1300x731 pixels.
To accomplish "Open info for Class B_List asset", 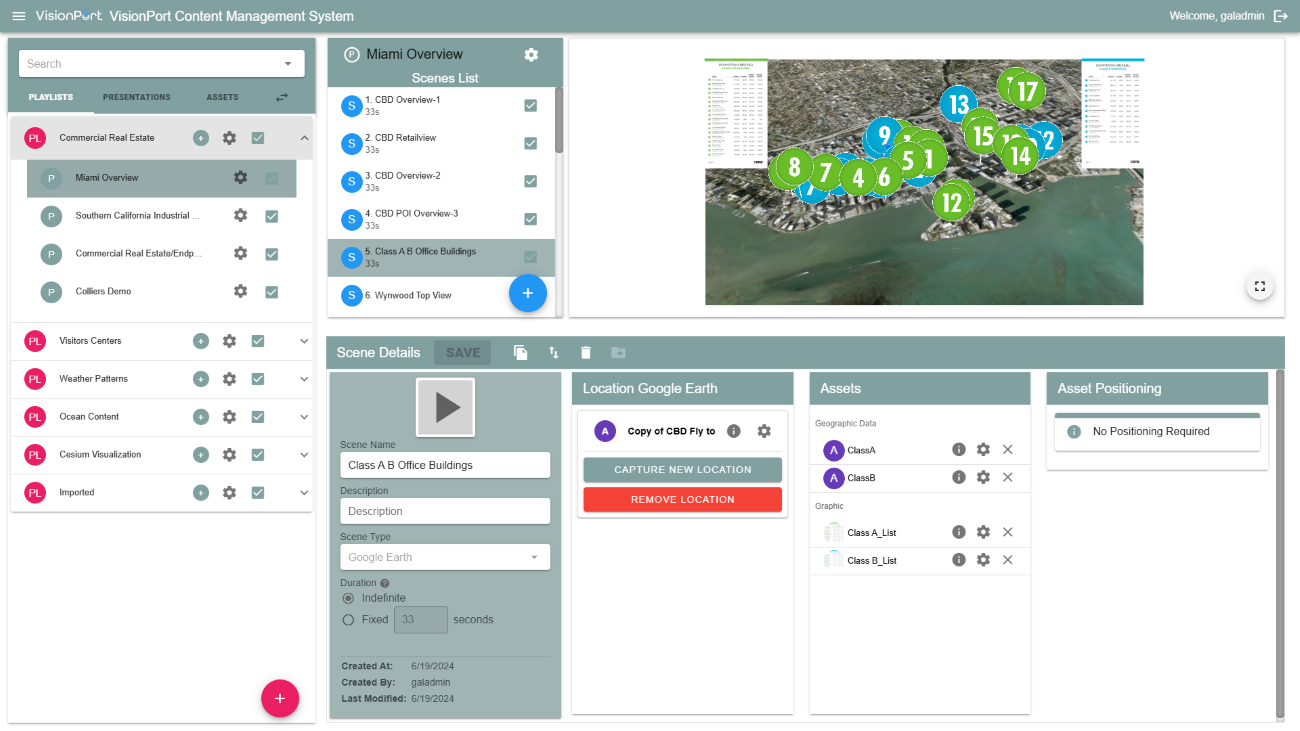I will pos(958,560).
